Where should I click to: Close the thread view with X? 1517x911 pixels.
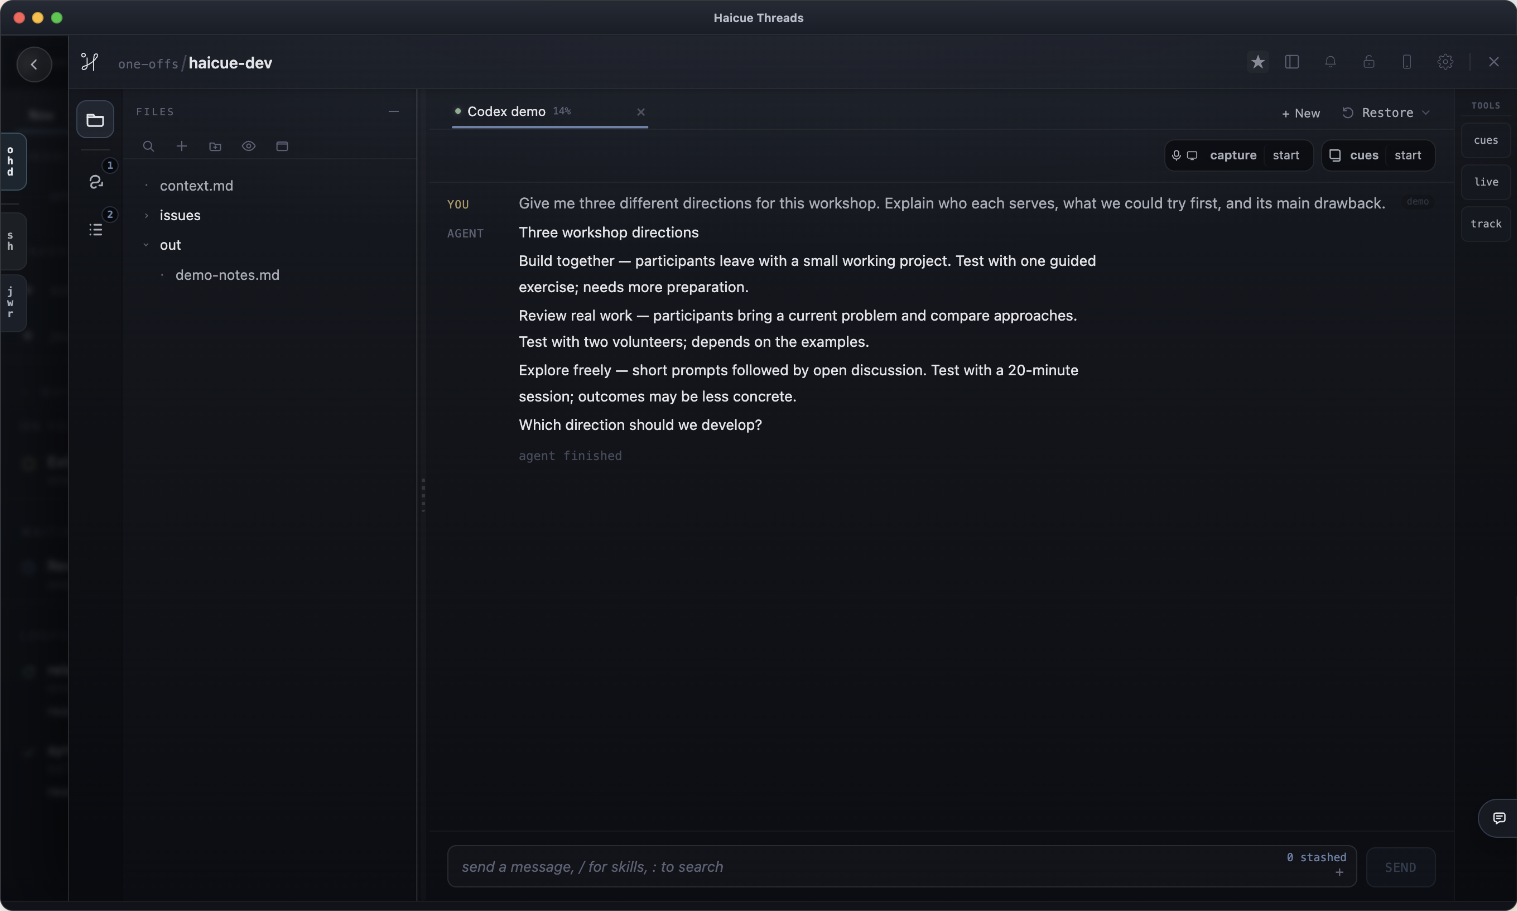click(x=1494, y=62)
